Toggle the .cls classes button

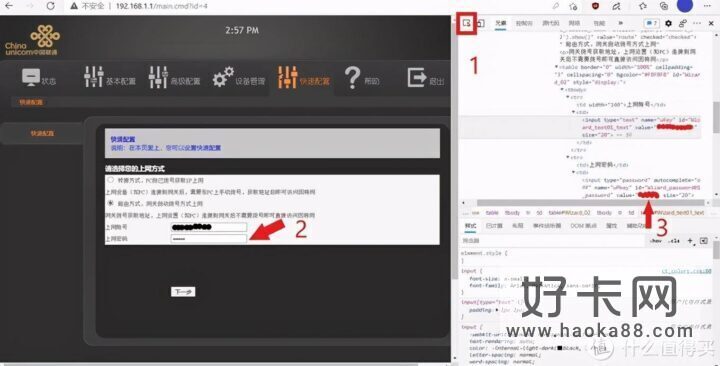pyautogui.click(x=674, y=240)
